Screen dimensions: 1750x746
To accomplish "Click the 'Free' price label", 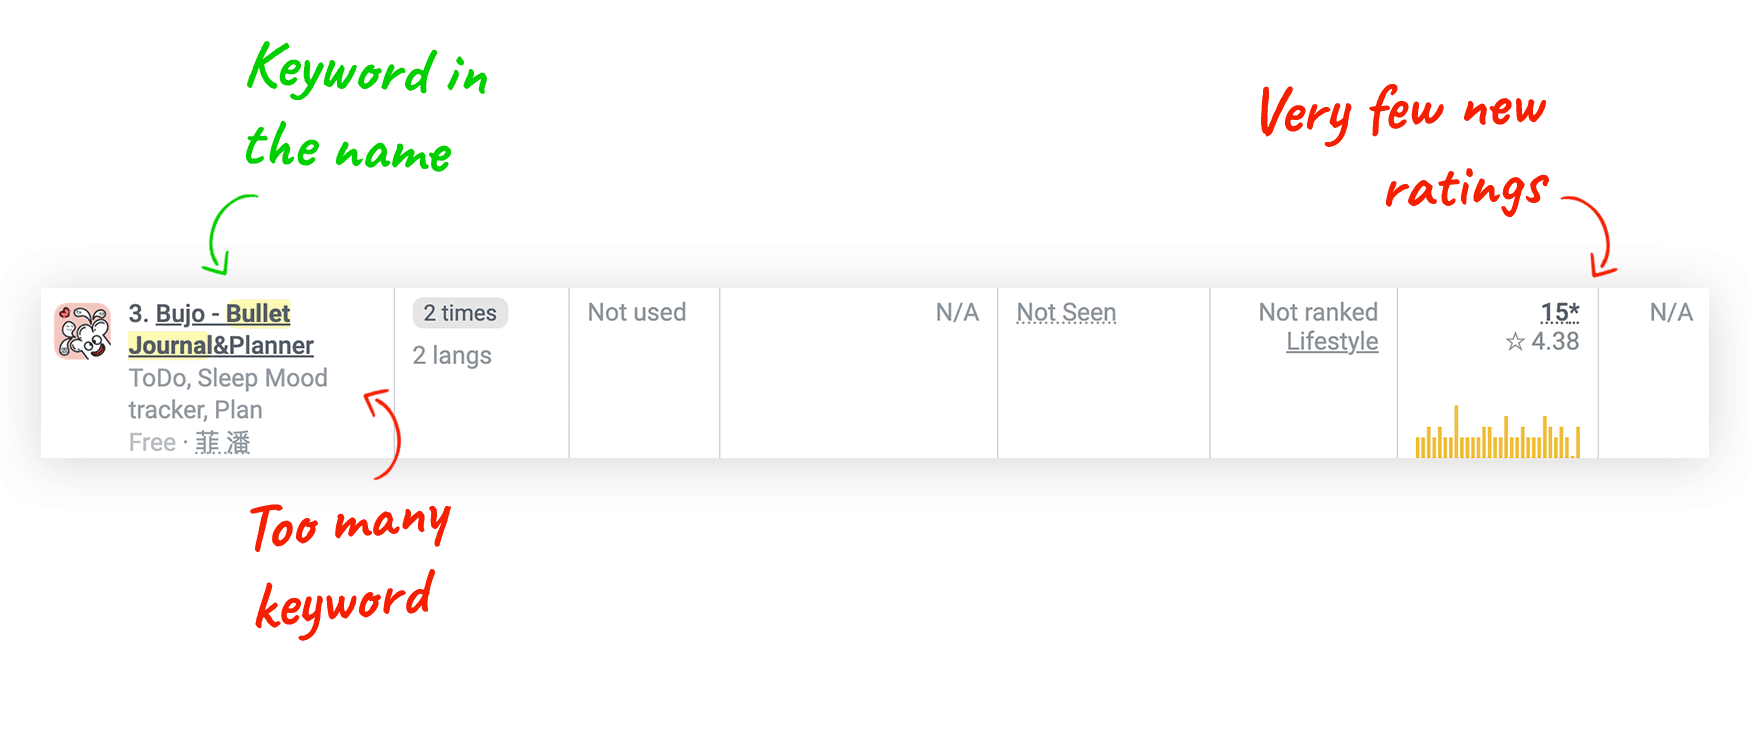I will [152, 443].
